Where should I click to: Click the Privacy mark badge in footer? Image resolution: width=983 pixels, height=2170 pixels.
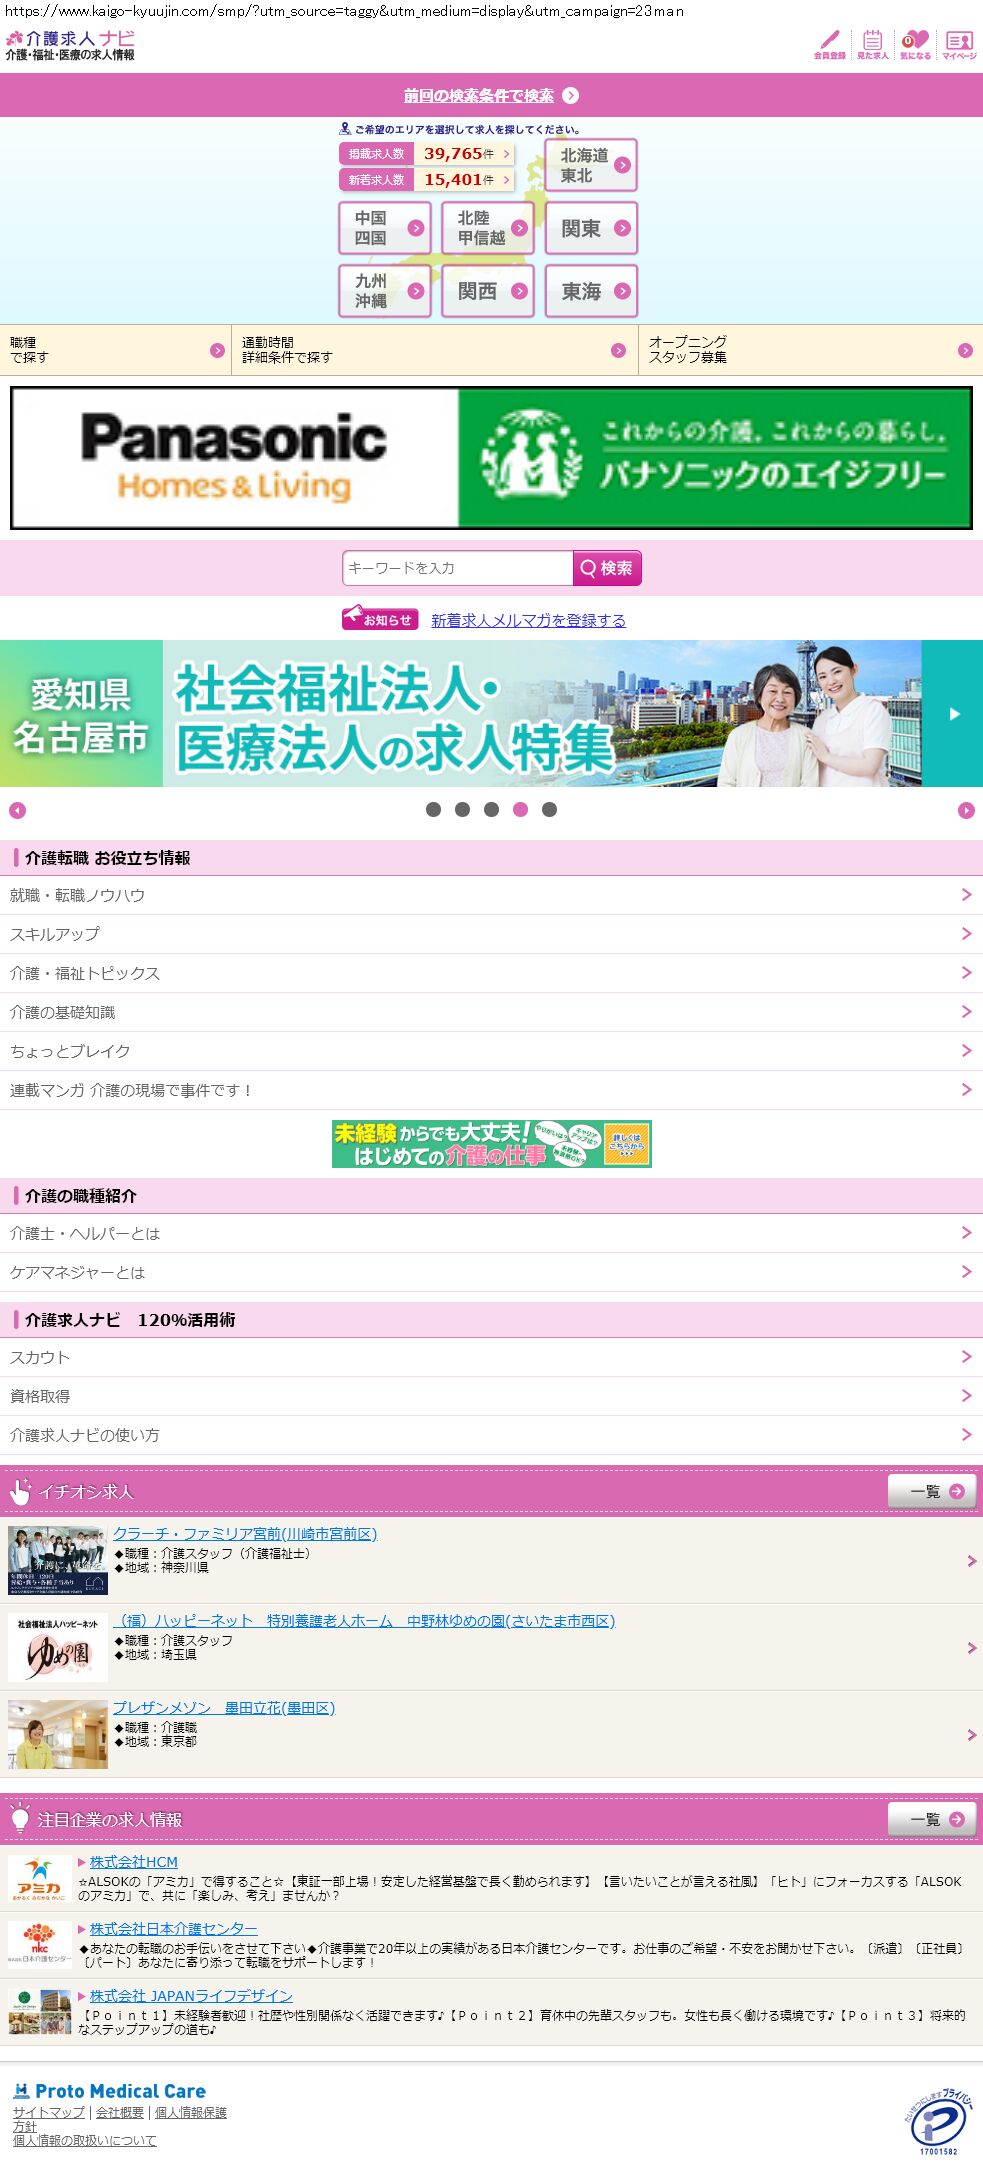[938, 2121]
